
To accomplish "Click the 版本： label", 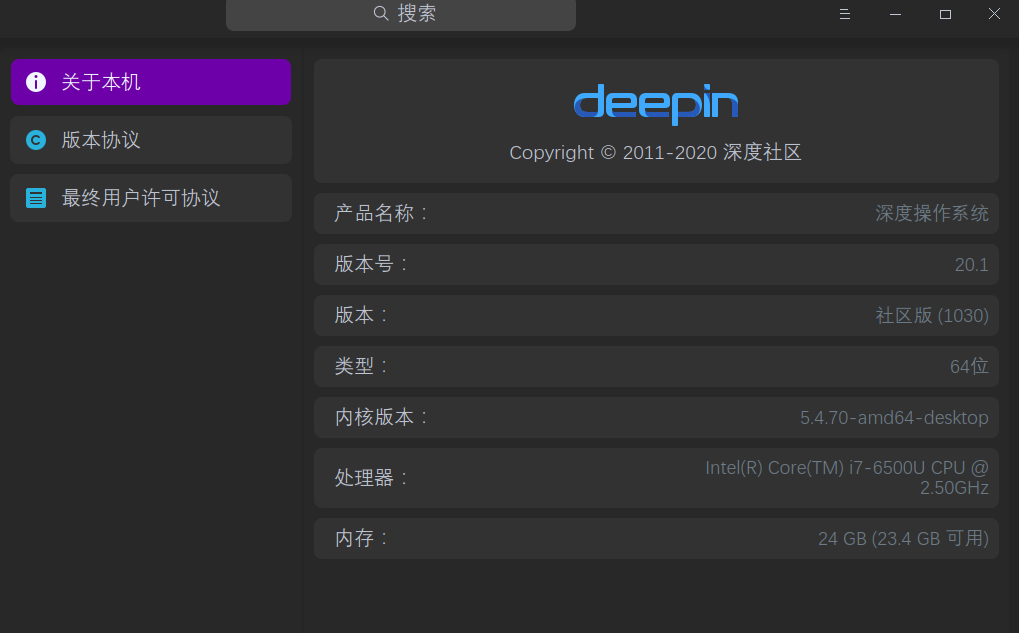I will click(x=361, y=315).
